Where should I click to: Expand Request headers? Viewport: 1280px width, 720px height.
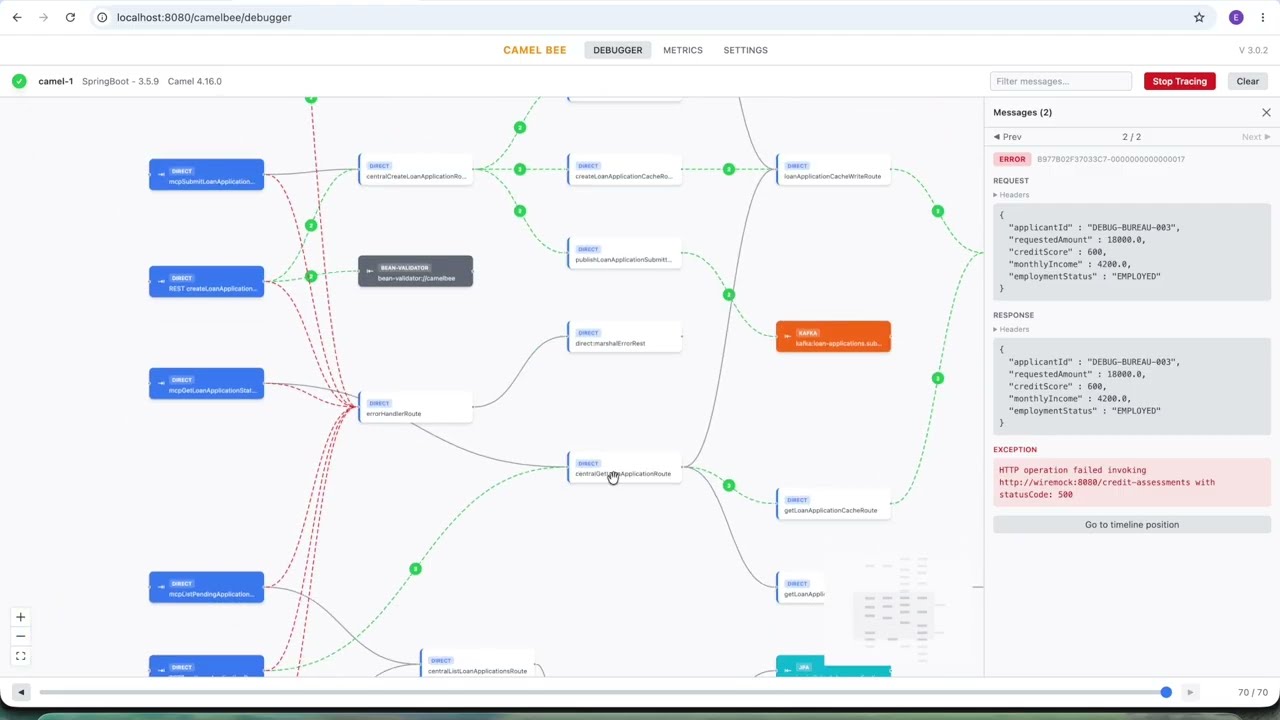[x=1011, y=195]
